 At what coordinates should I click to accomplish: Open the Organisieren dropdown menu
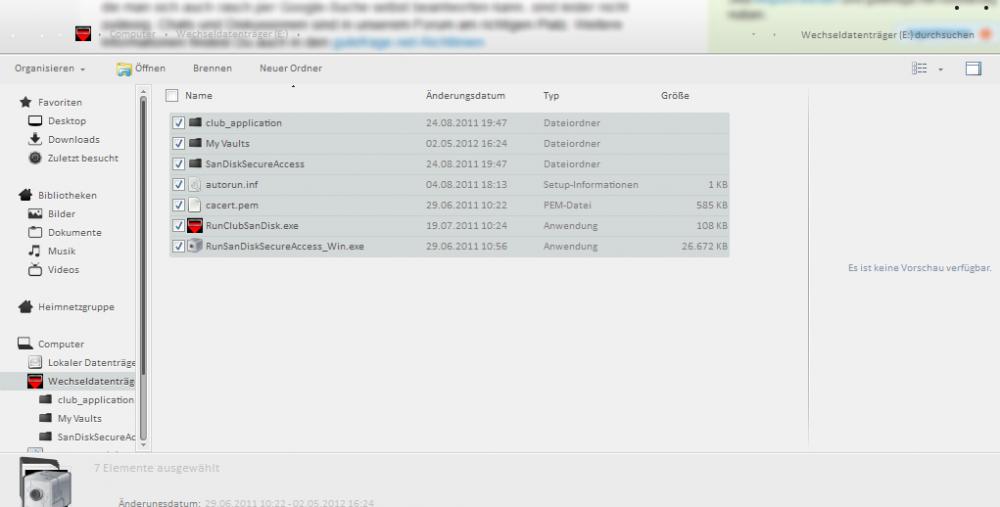point(50,68)
